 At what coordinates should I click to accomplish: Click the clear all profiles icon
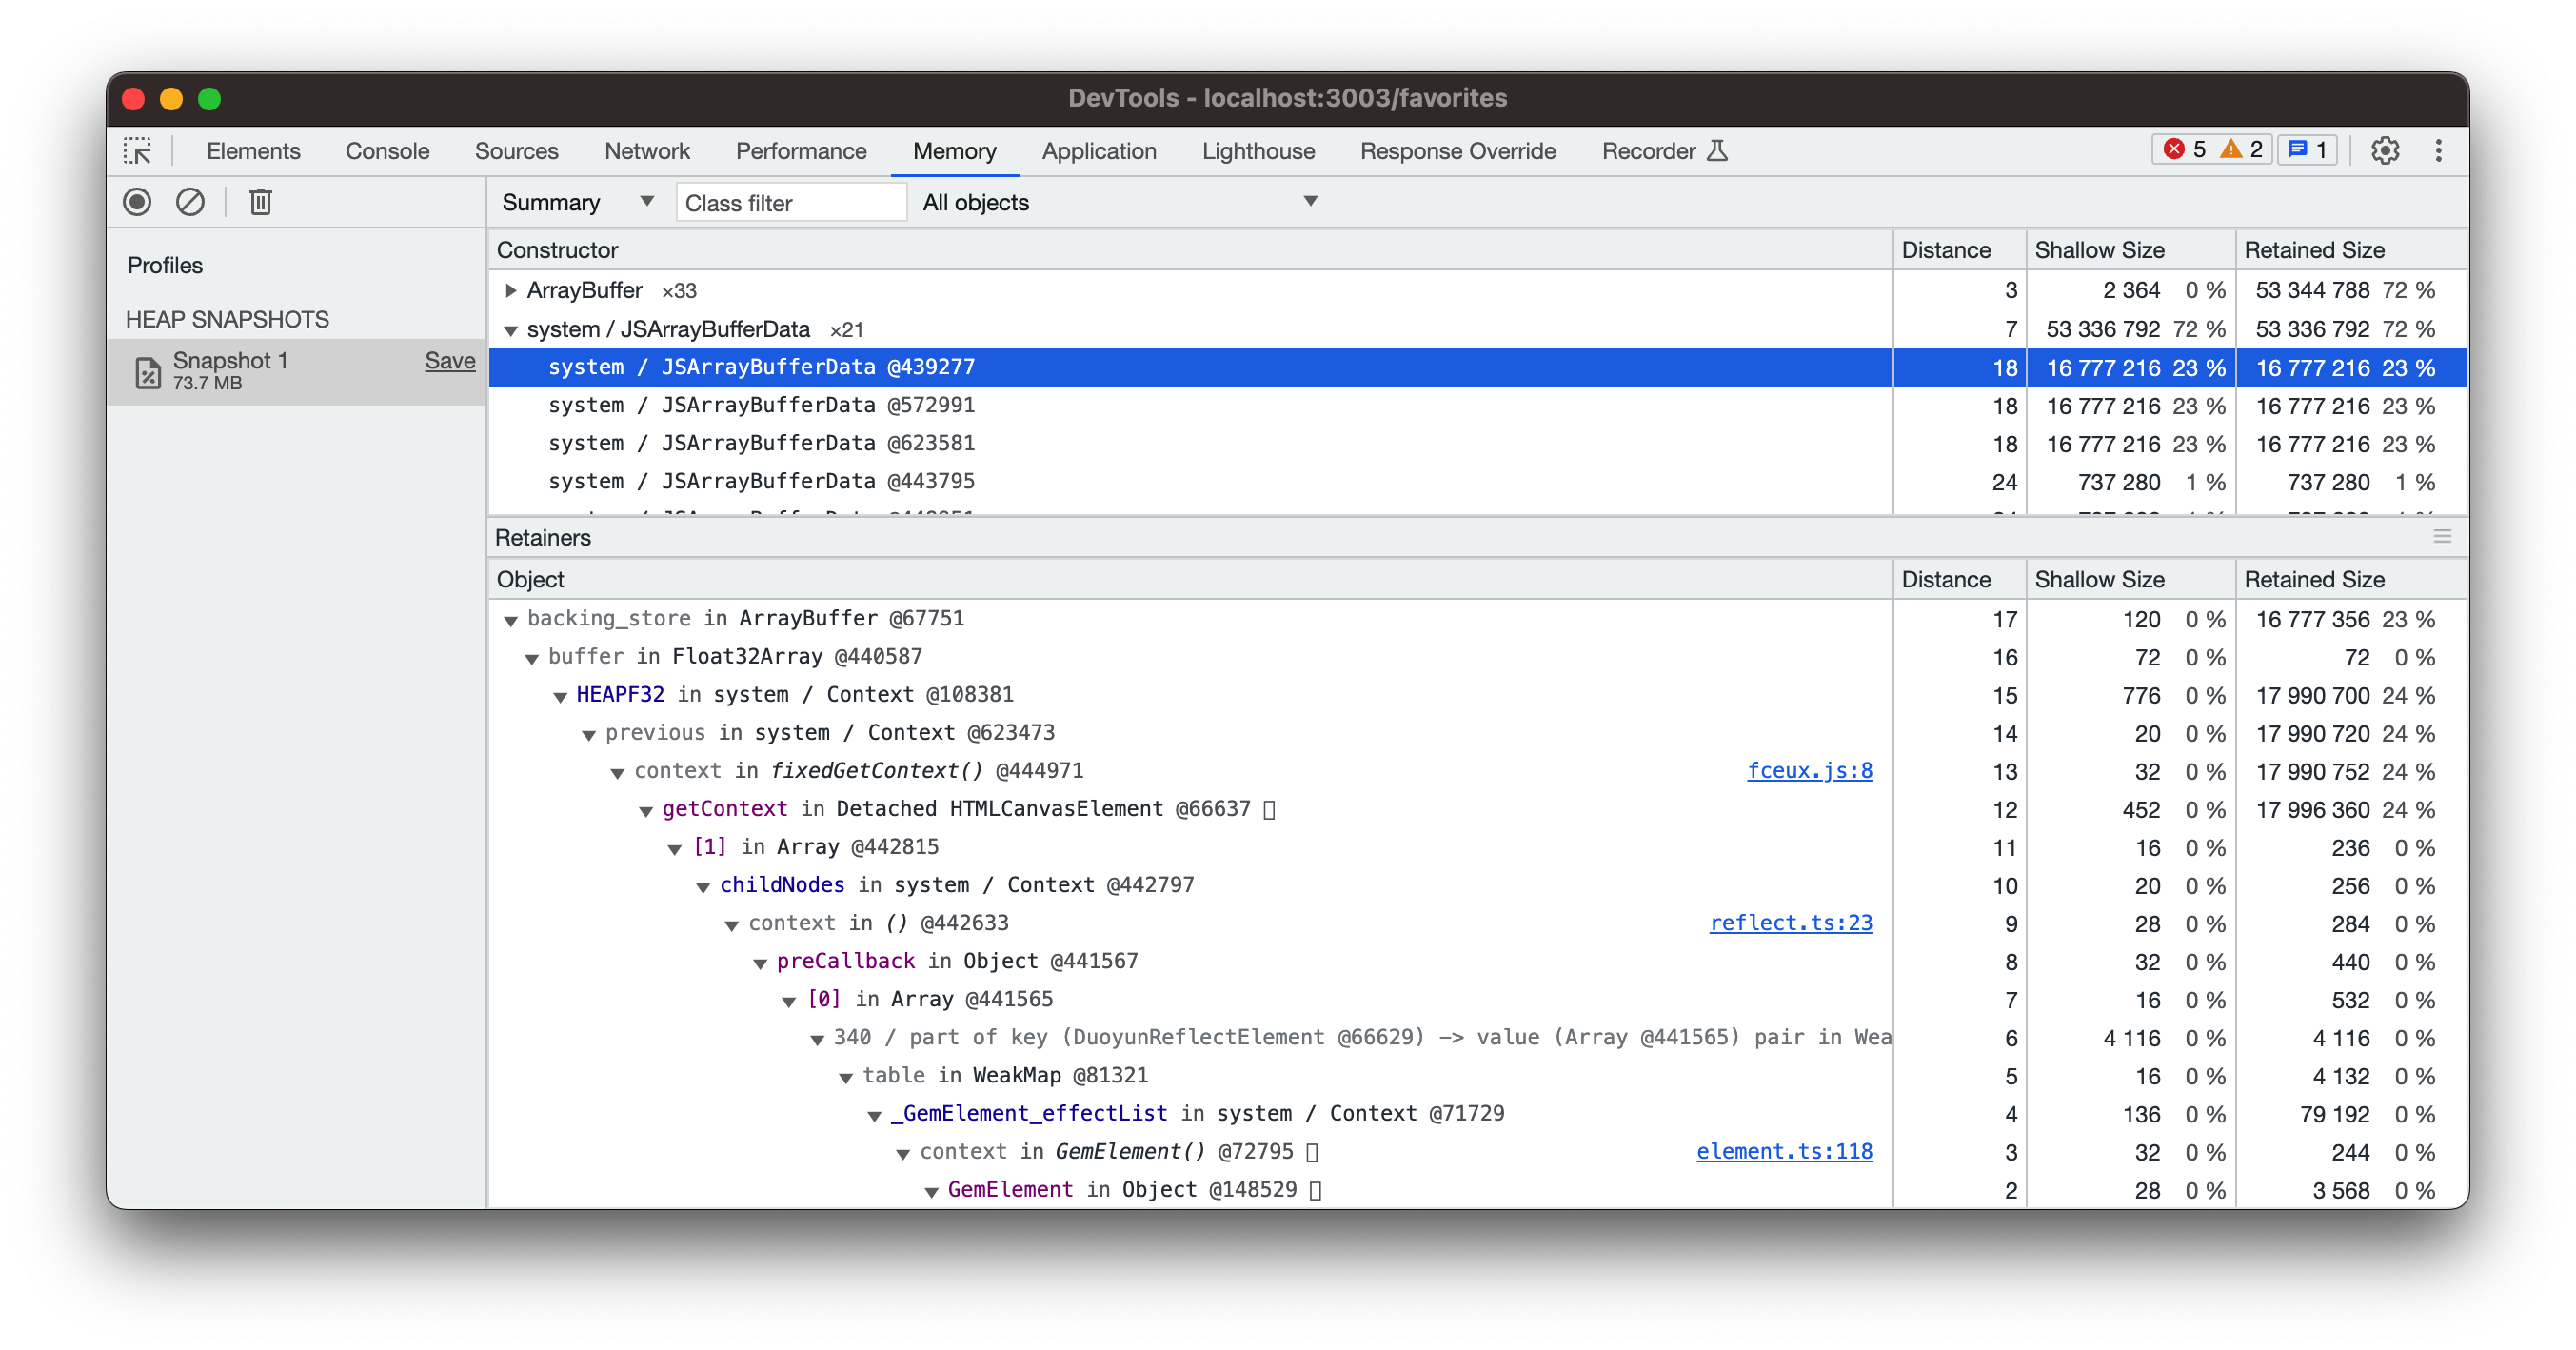coord(190,202)
